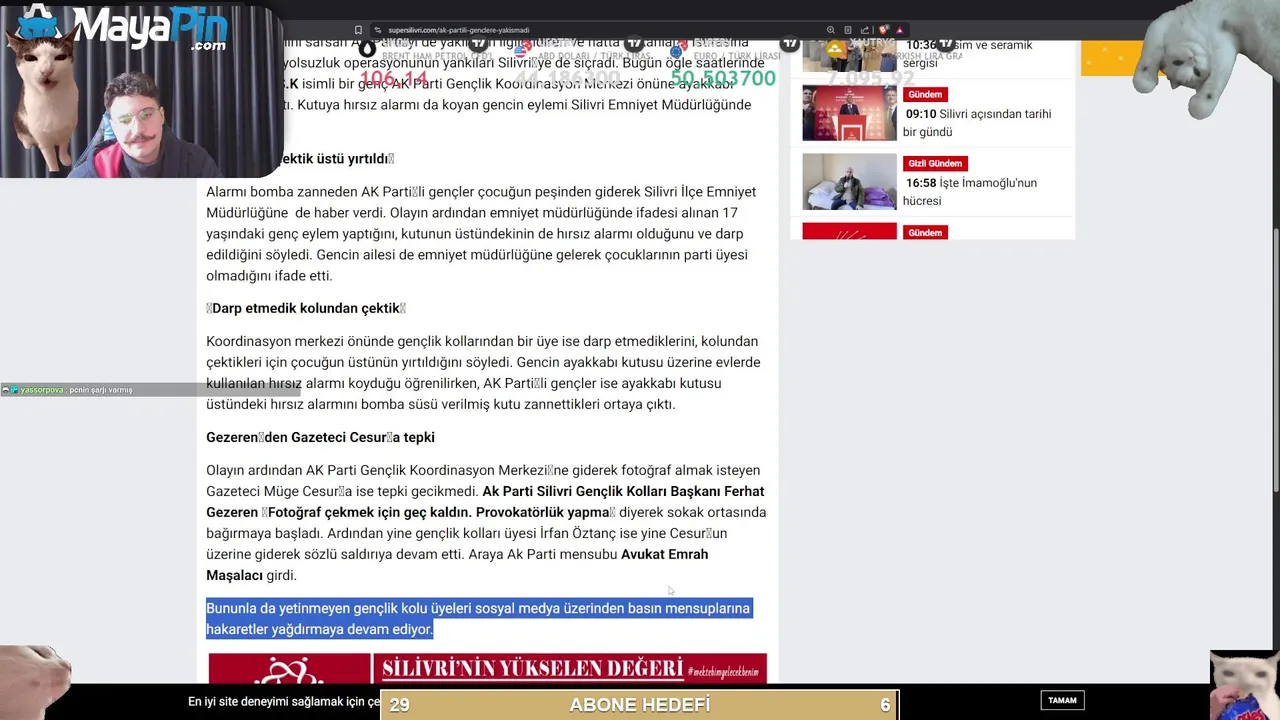The width and height of the screenshot is (1280, 720).
Task: Open the reader mode icon in the address bar
Action: click(848, 30)
